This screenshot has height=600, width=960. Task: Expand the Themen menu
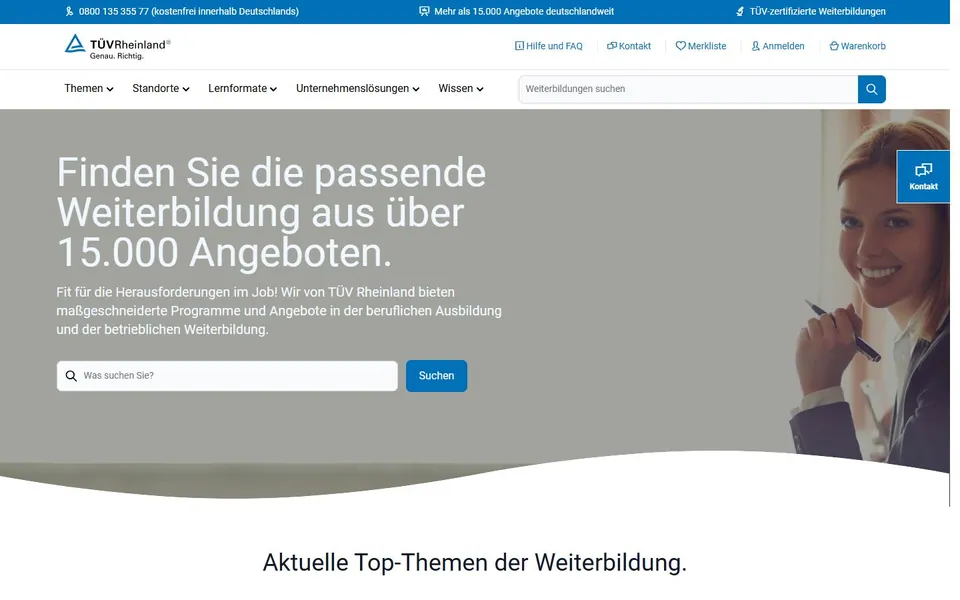pyautogui.click(x=89, y=89)
